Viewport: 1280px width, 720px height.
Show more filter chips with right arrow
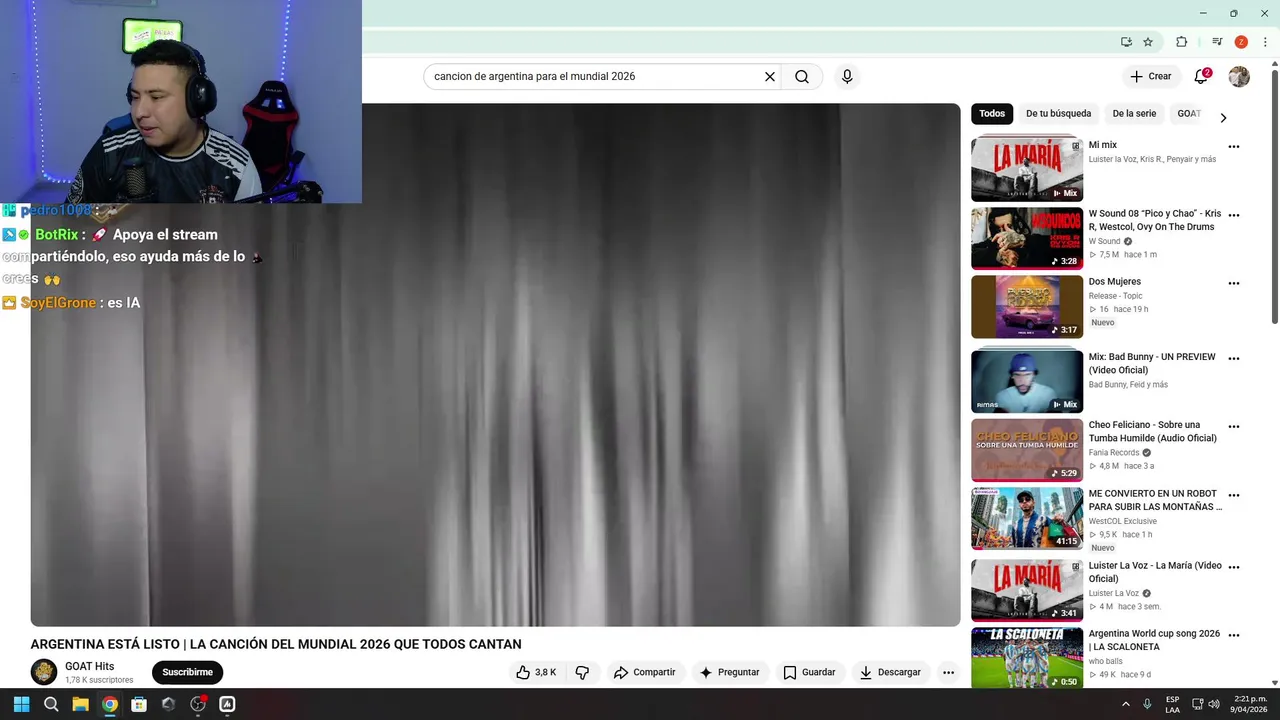1223,117
